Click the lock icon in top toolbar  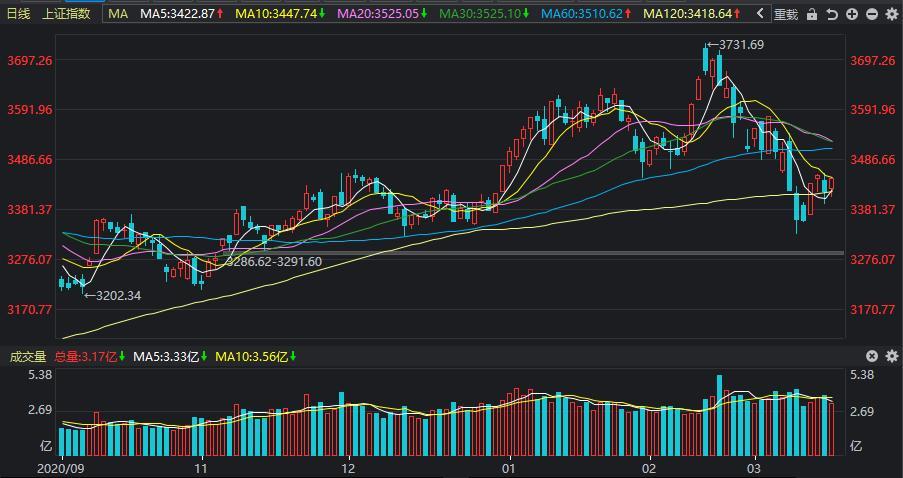click(x=811, y=14)
